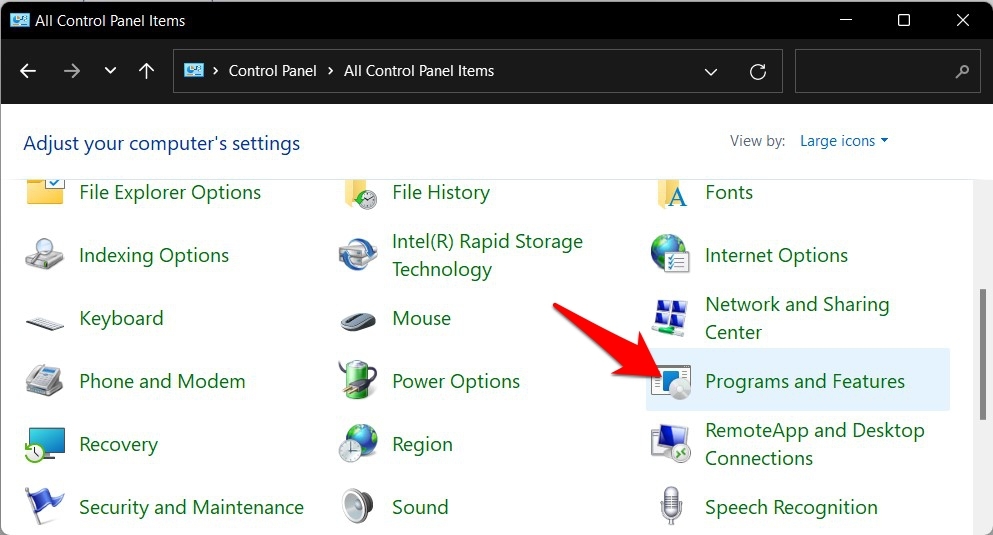
Task: Open the address bar history dropdown
Action: tap(711, 72)
